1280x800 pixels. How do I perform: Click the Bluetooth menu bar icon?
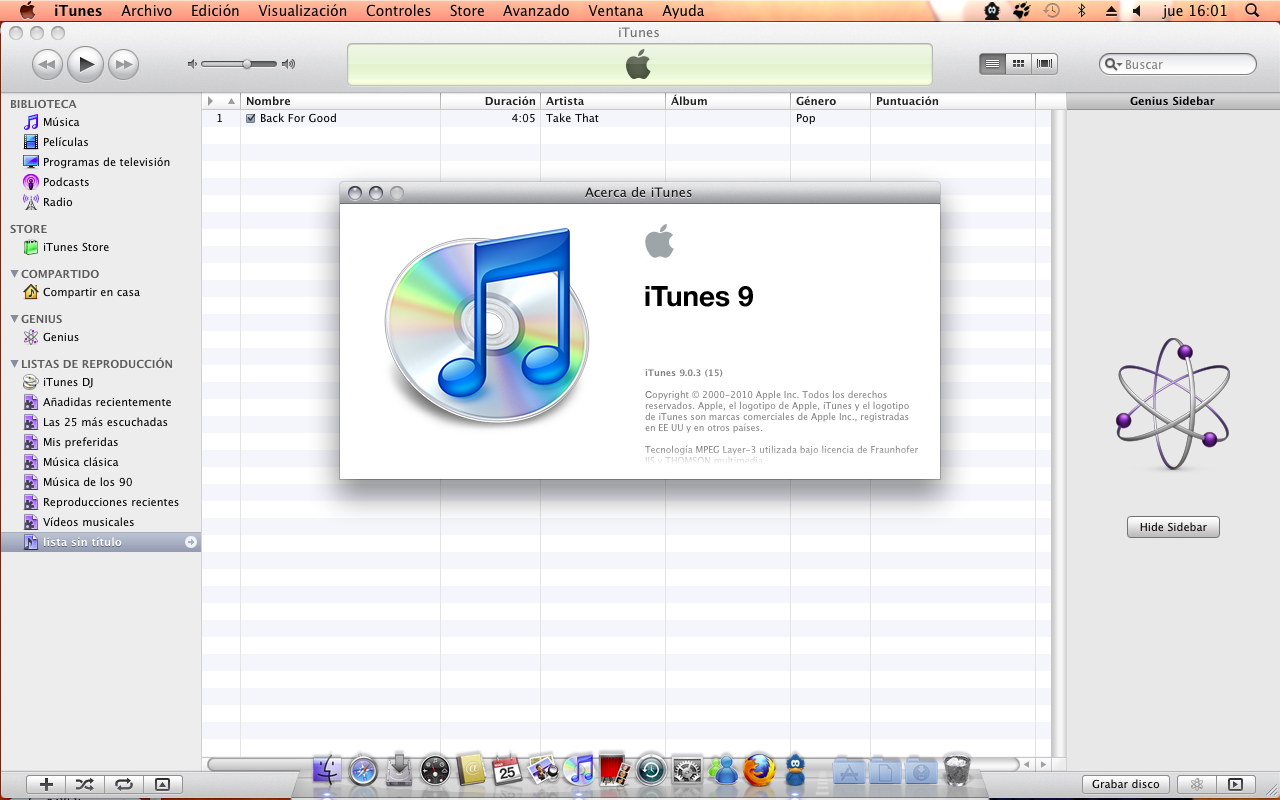coord(1081,11)
